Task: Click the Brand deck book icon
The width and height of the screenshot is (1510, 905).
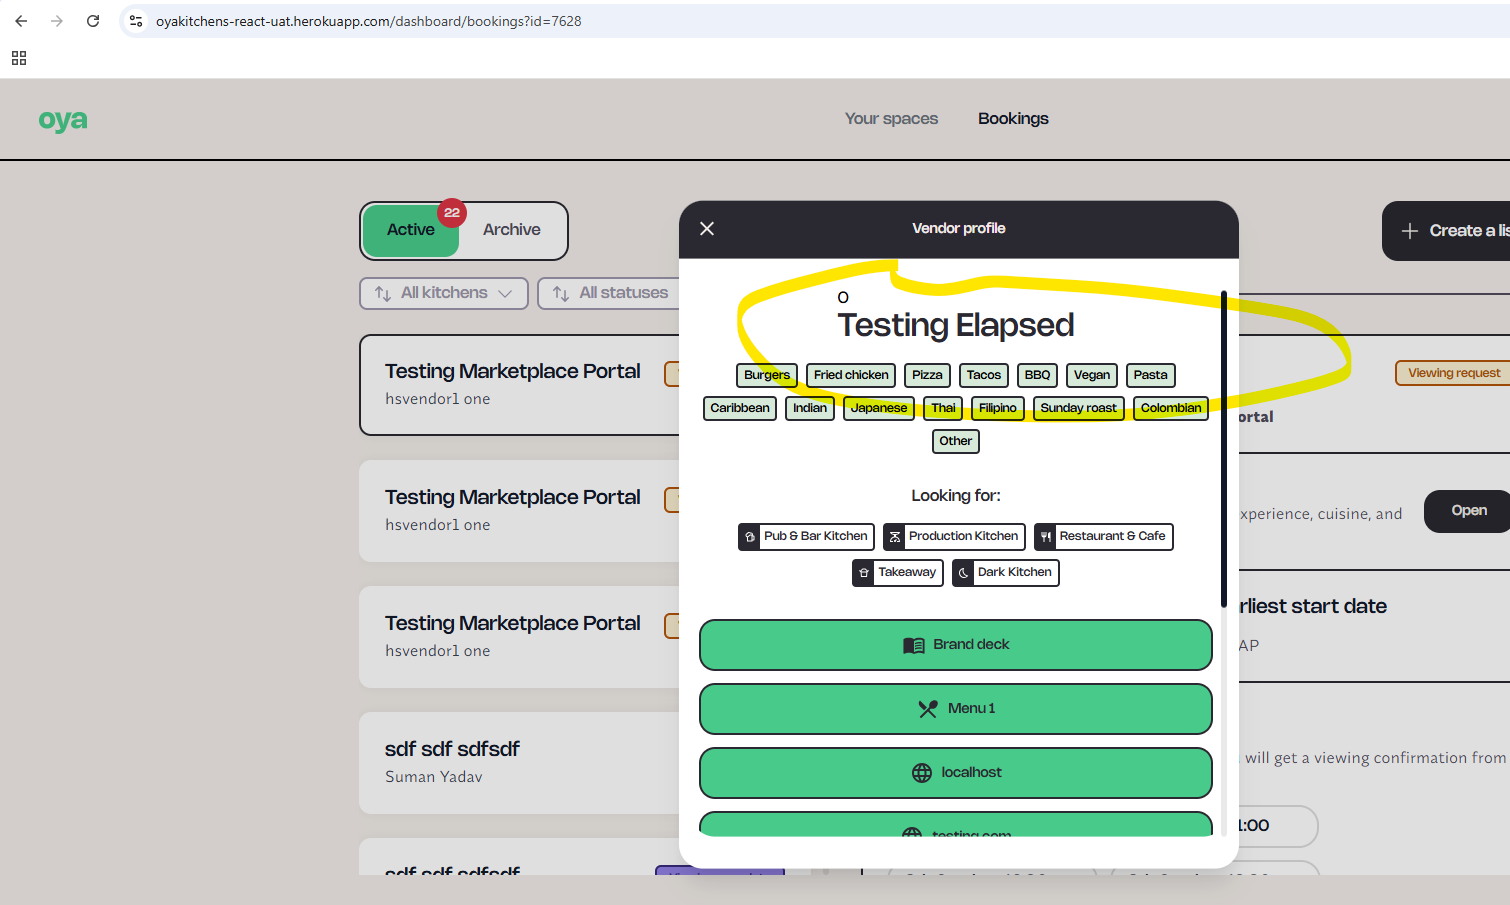Action: click(913, 645)
